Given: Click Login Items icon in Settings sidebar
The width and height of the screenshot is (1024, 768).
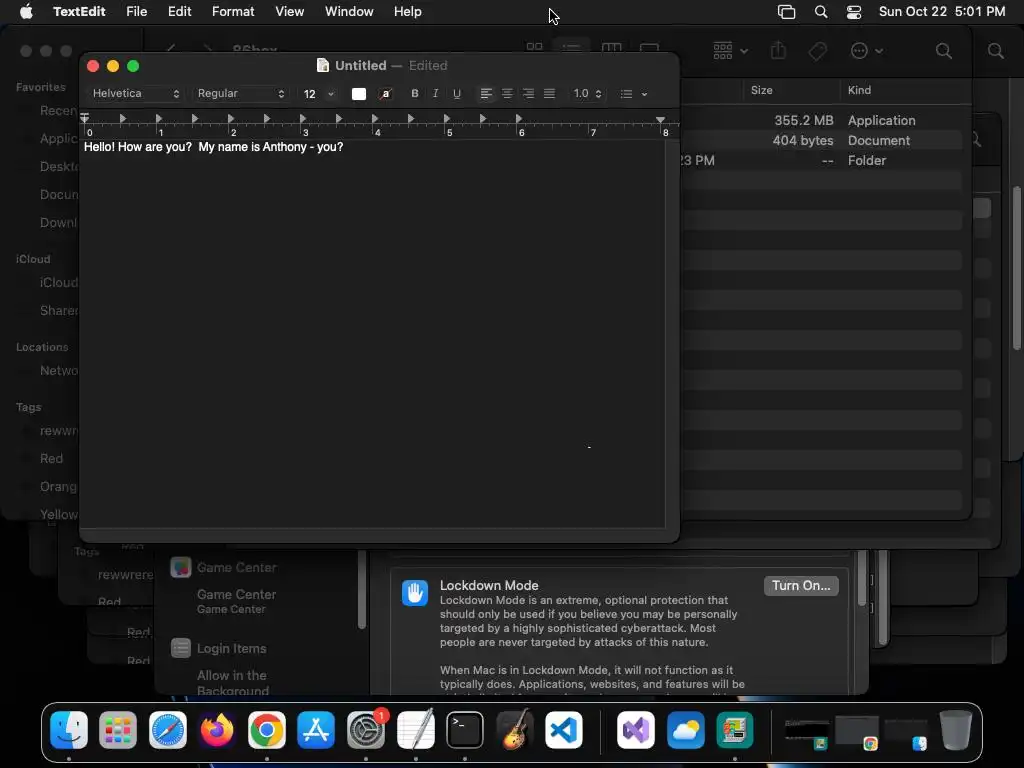Looking at the screenshot, I should pos(181,648).
